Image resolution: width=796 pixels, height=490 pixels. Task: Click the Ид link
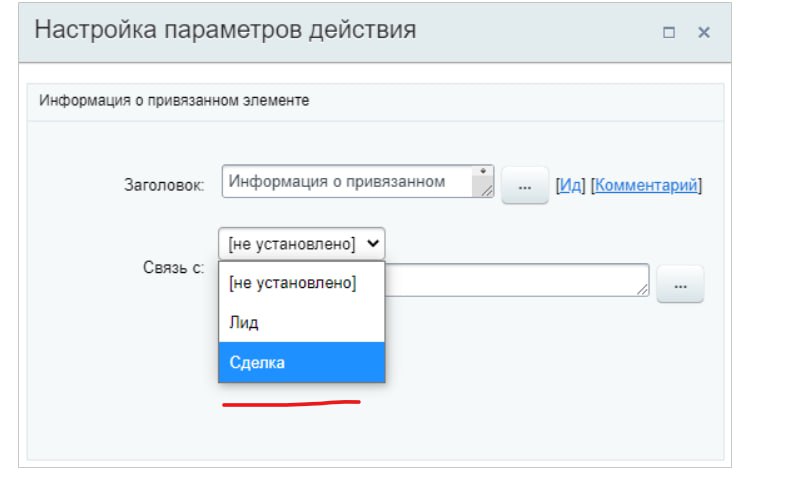pos(570,186)
